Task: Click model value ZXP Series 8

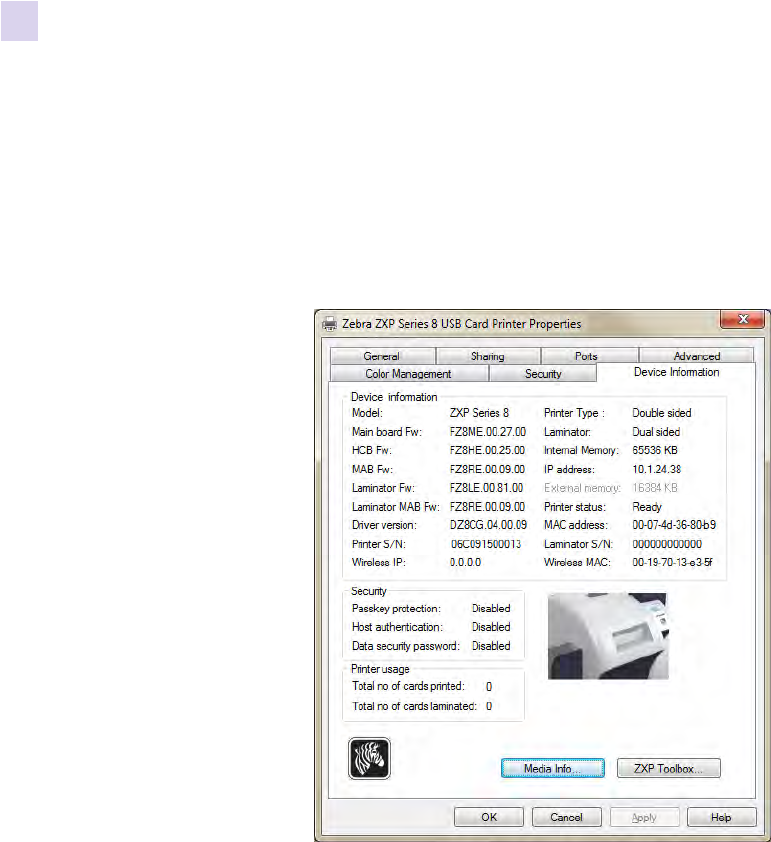Action: coord(479,413)
